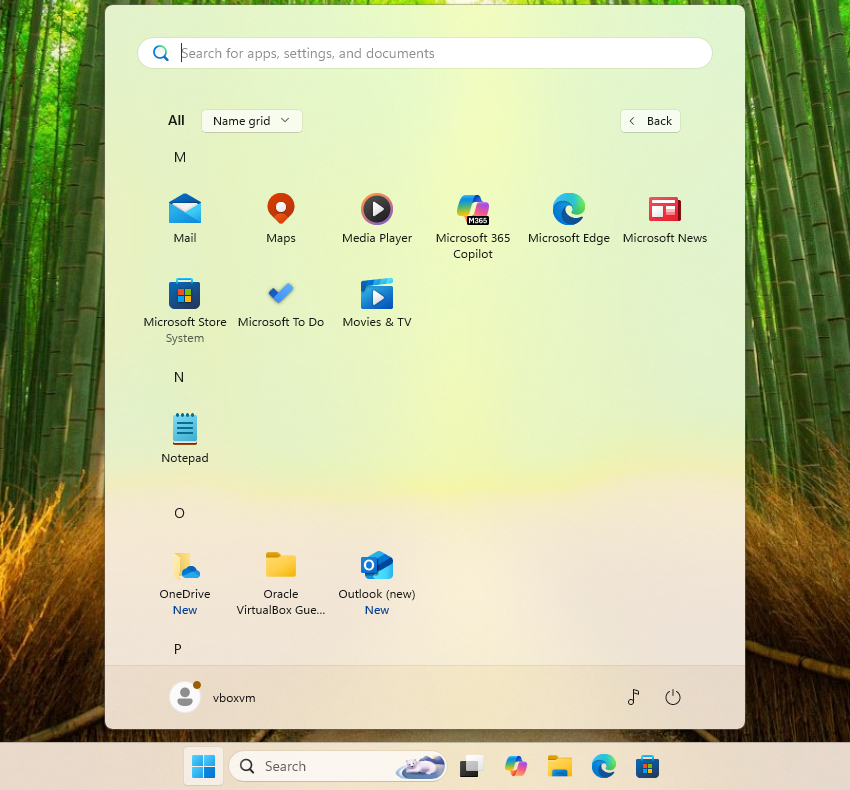Click the search magnifier in Start menu

[160, 53]
